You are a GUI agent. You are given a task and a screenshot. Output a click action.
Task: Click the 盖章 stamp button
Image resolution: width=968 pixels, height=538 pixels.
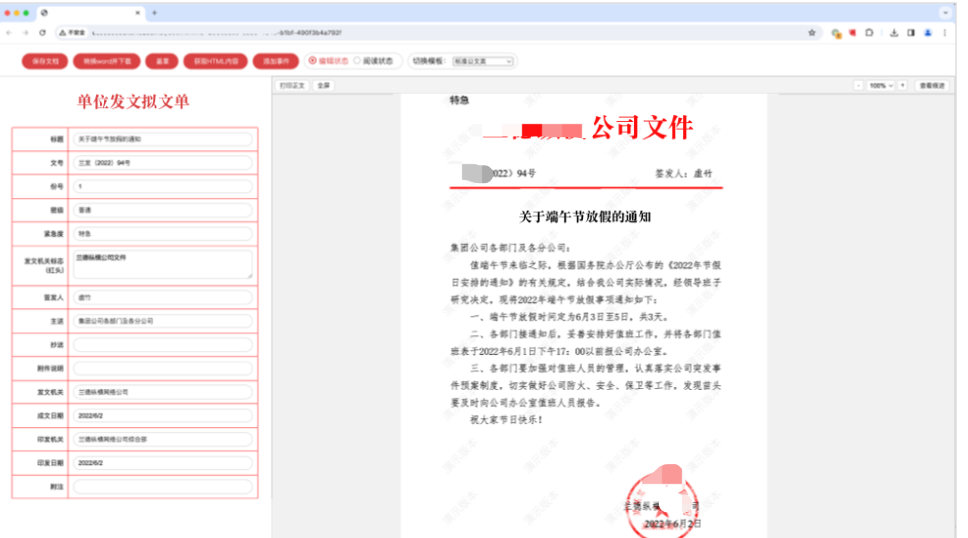click(x=162, y=61)
